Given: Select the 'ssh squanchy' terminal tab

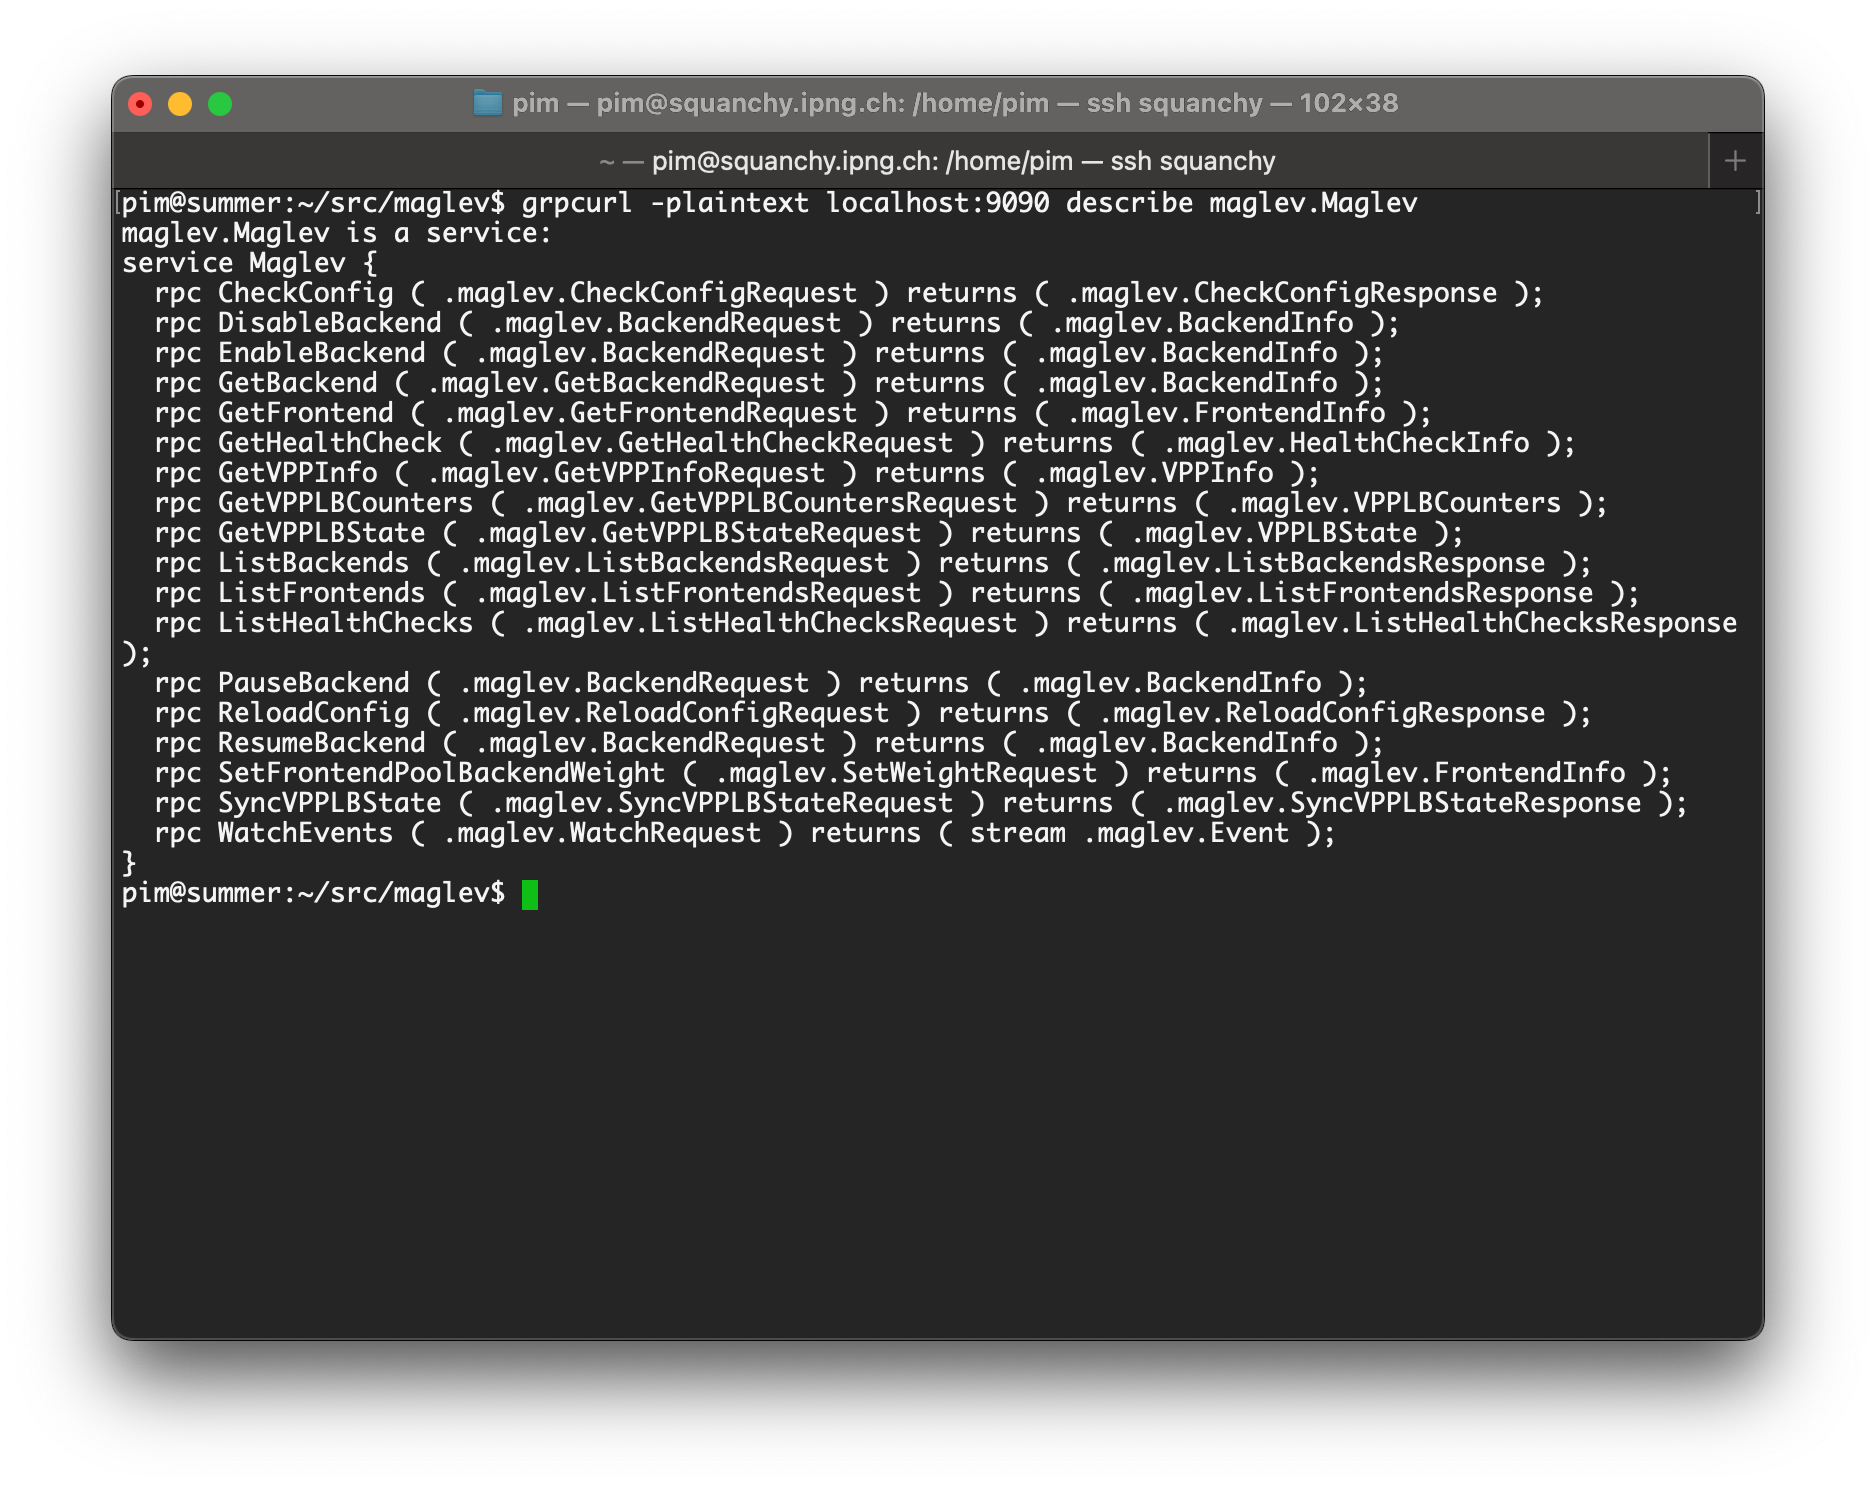Looking at the screenshot, I should [x=937, y=161].
